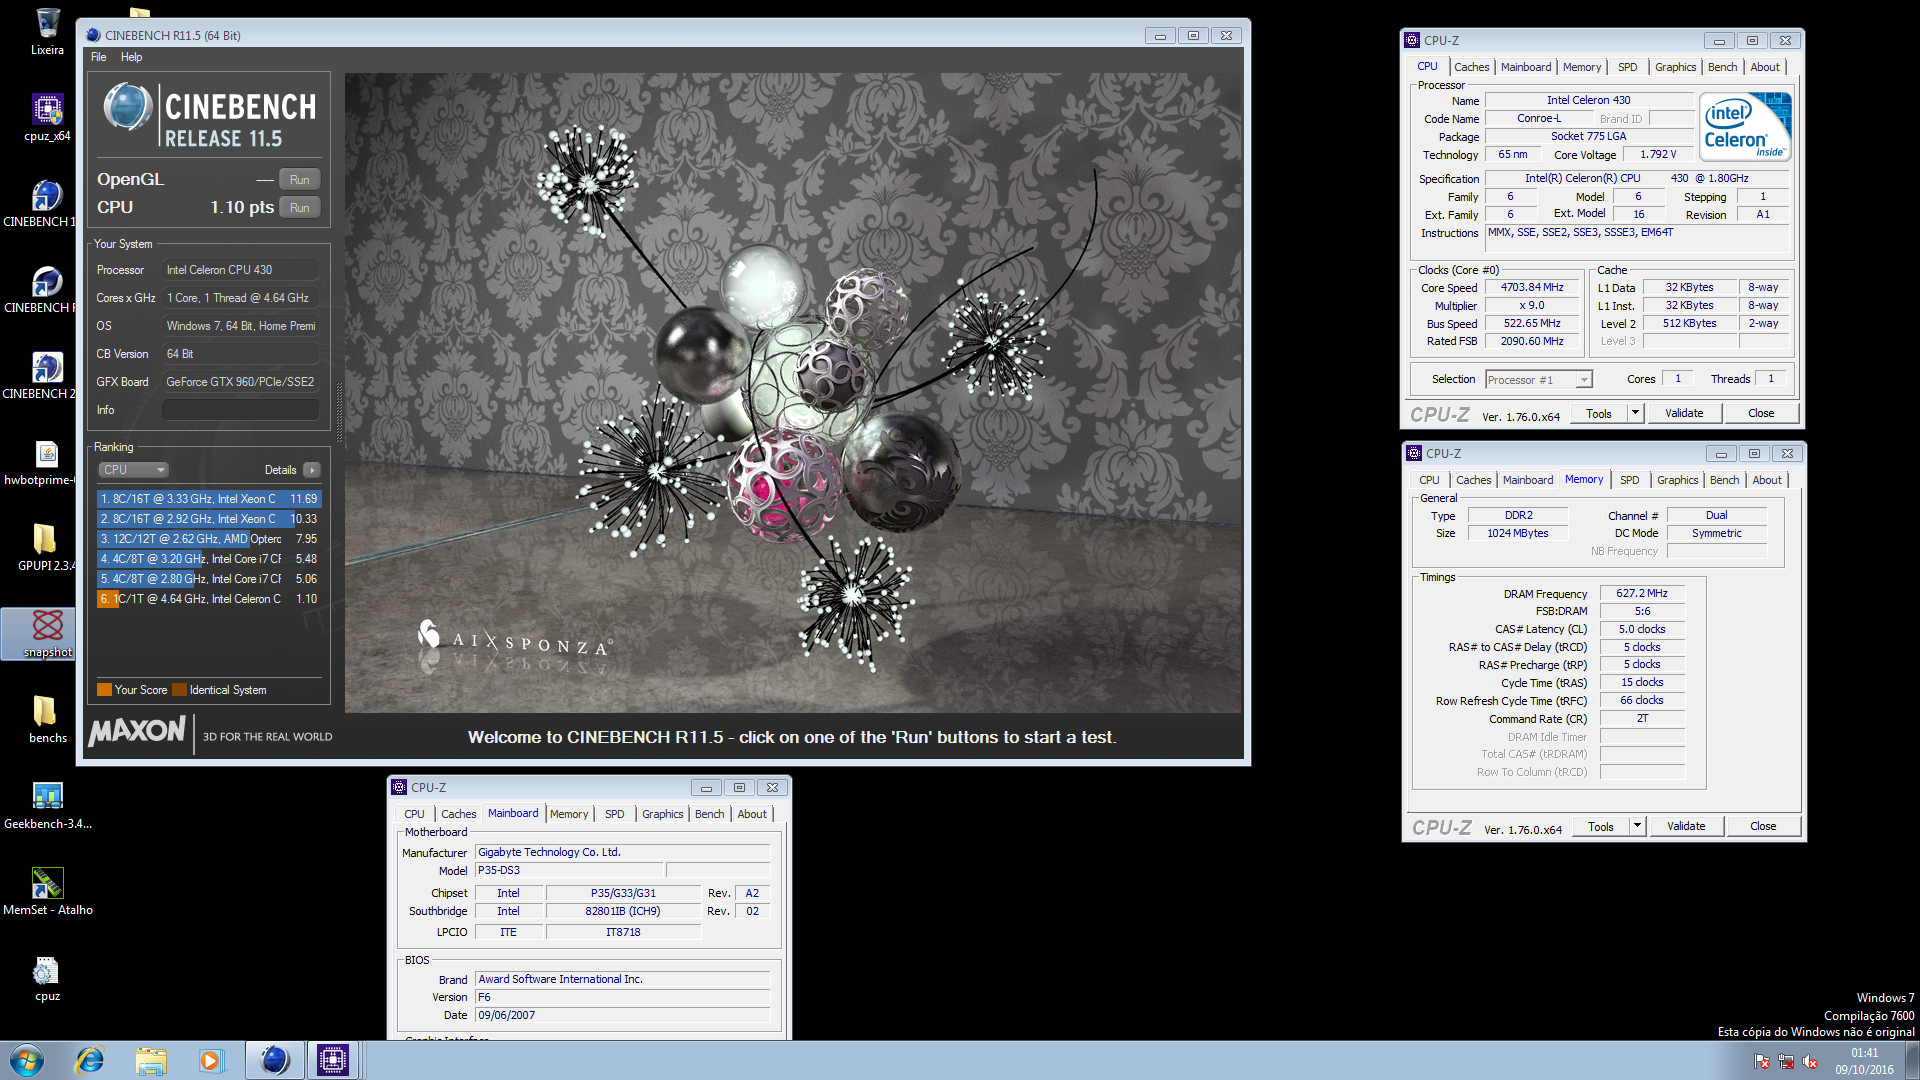Click the Your Score orange legend swatch
Image resolution: width=1920 pixels, height=1080 pixels.
[104, 690]
